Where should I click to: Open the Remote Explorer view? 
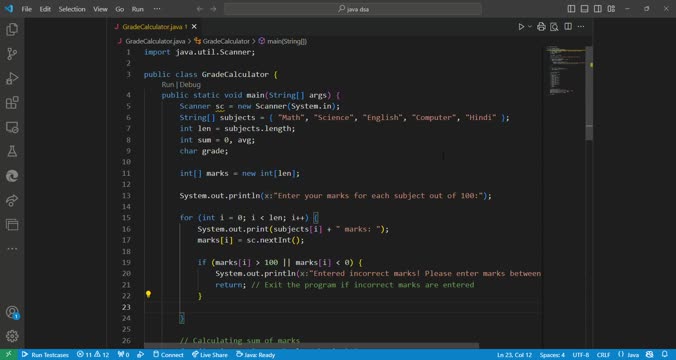click(12, 127)
